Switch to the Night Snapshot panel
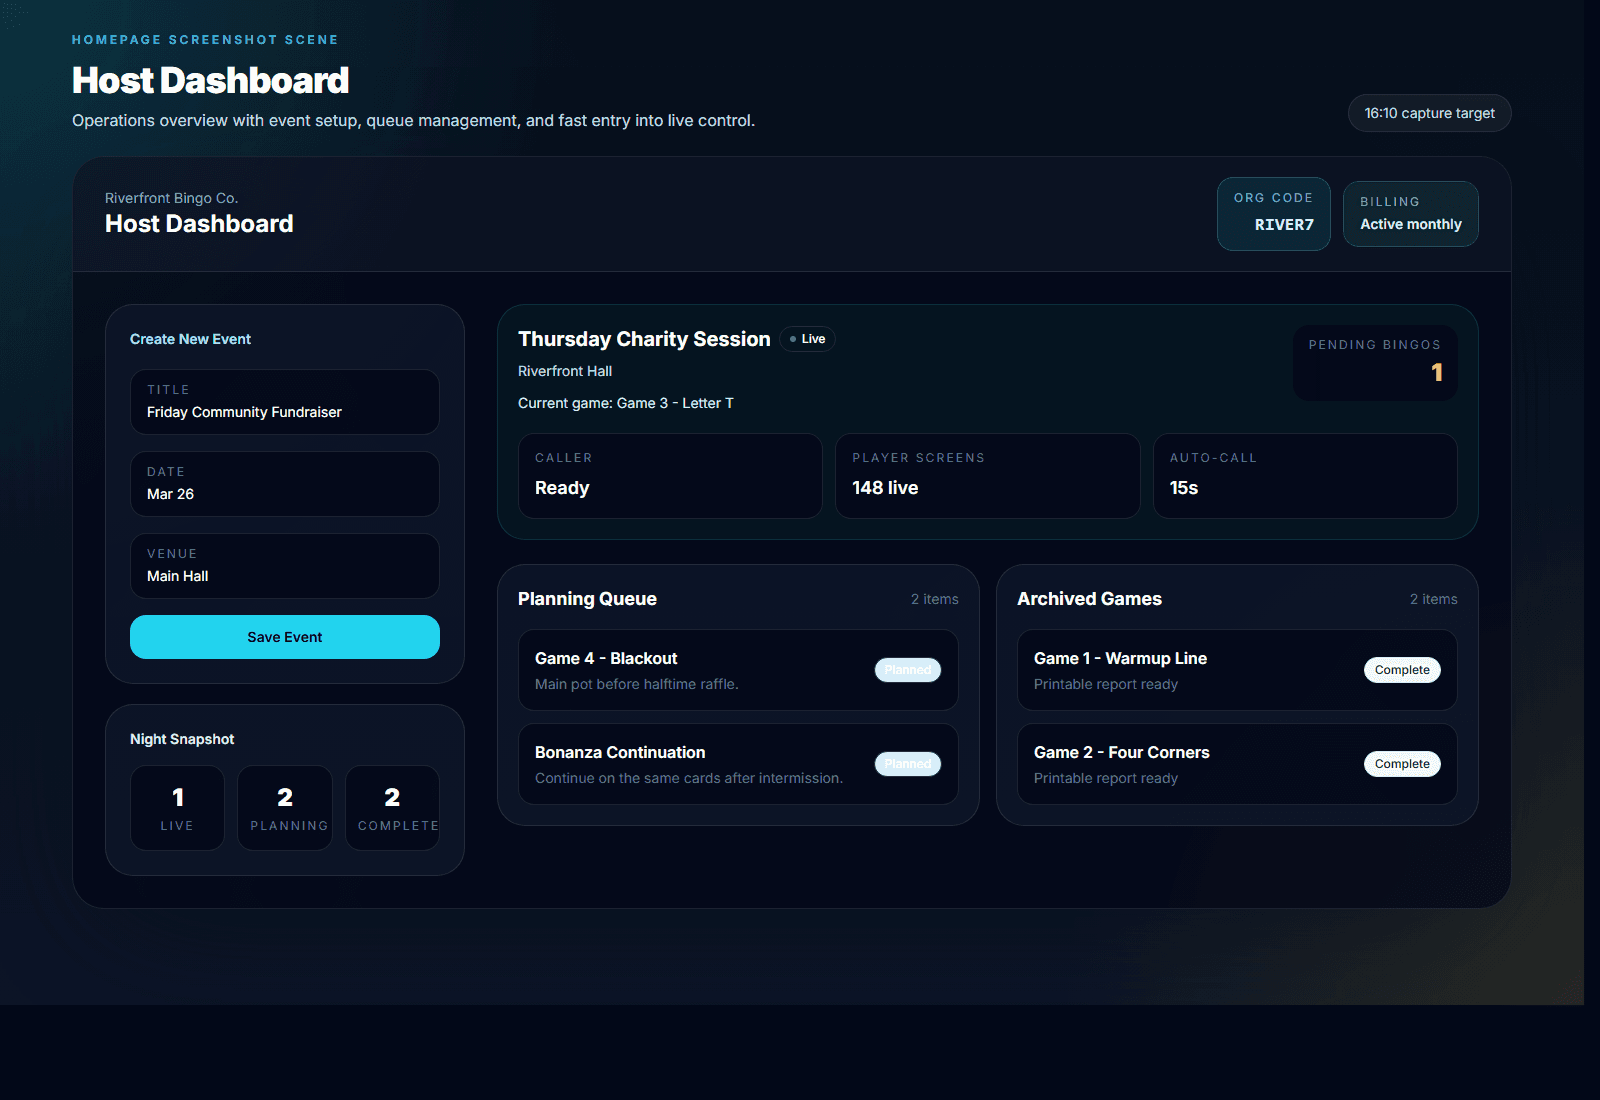The height and width of the screenshot is (1100, 1600). (x=181, y=739)
